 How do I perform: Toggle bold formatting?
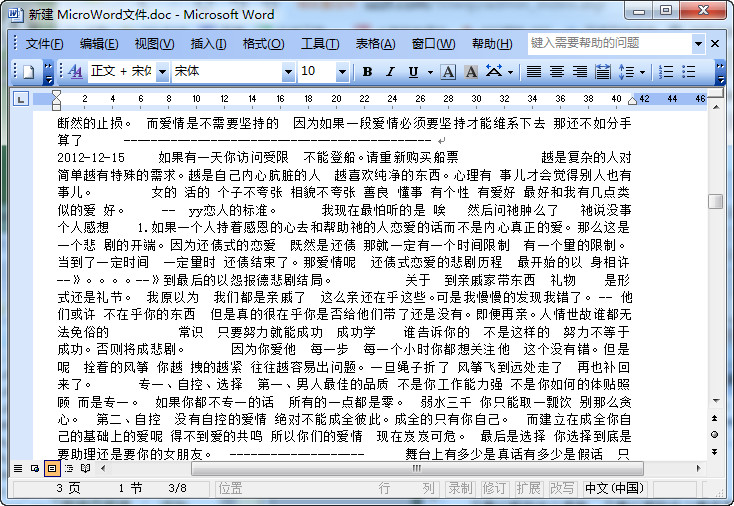[x=367, y=72]
